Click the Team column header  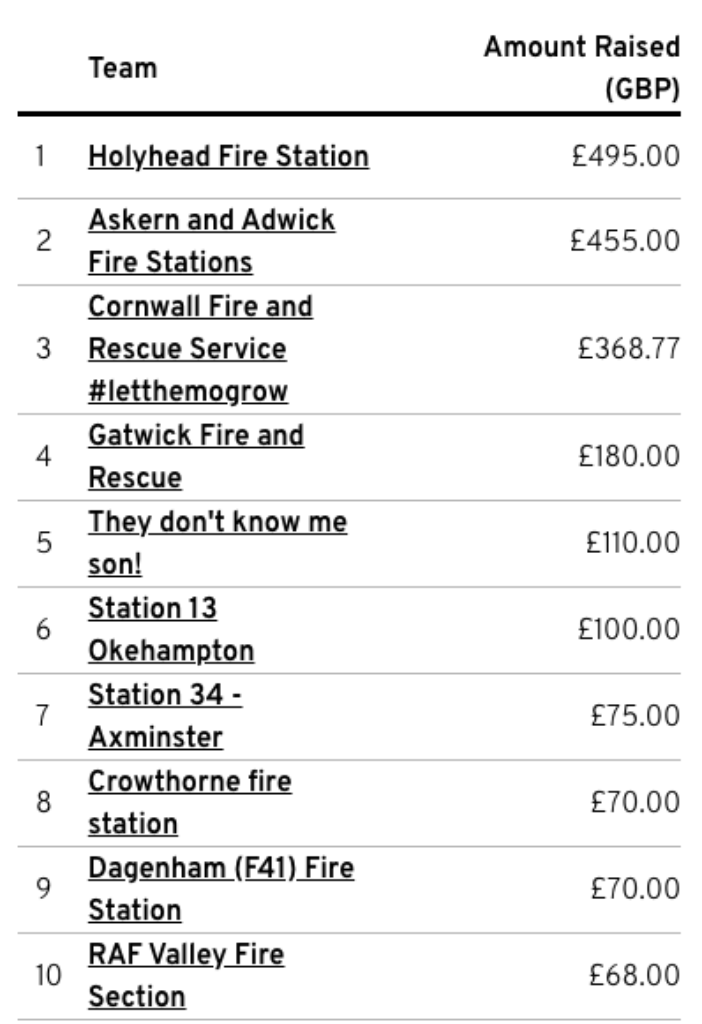pyautogui.click(x=123, y=68)
